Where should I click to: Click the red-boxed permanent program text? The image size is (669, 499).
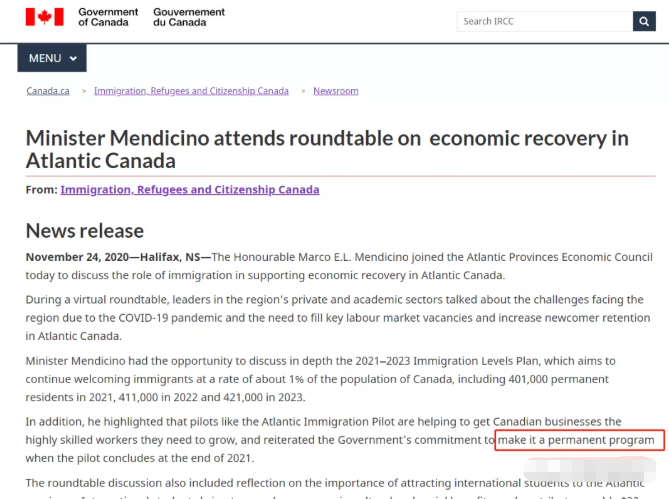[x=576, y=440]
